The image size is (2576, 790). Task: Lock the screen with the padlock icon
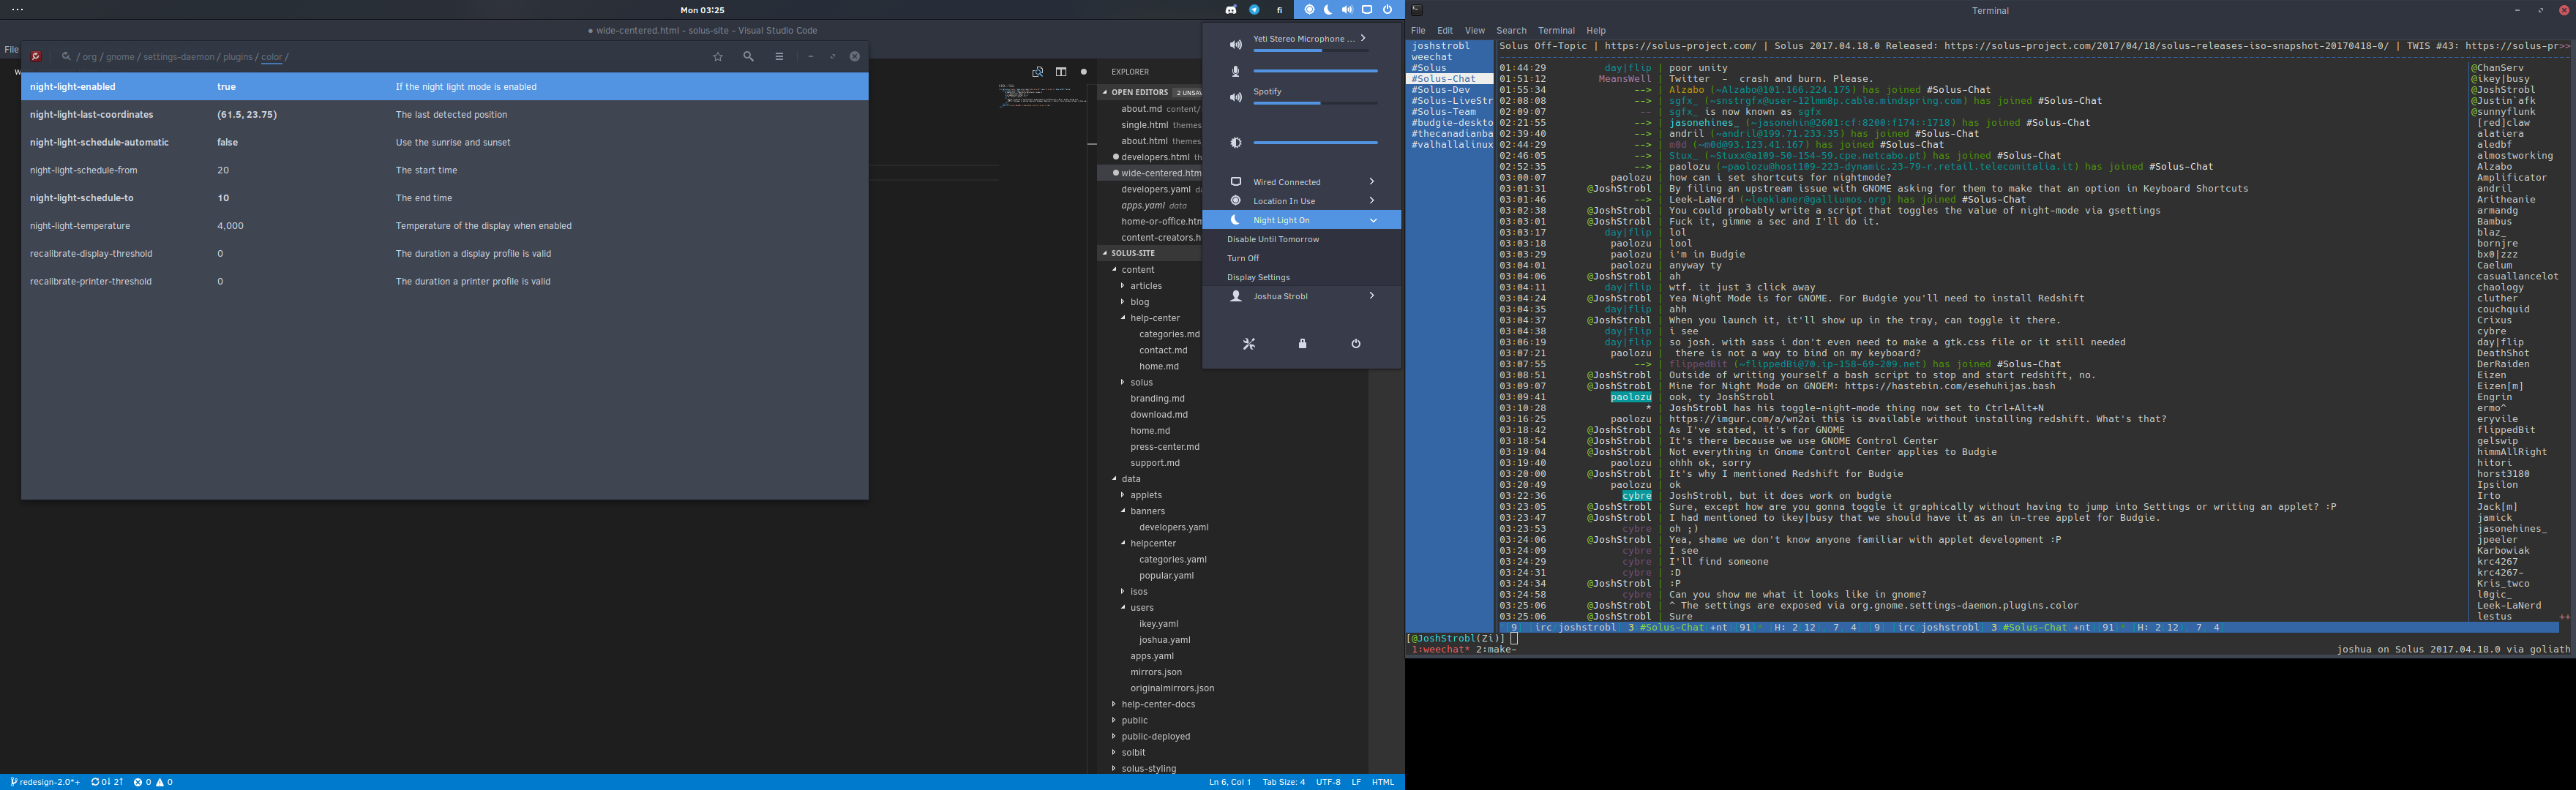click(1302, 344)
